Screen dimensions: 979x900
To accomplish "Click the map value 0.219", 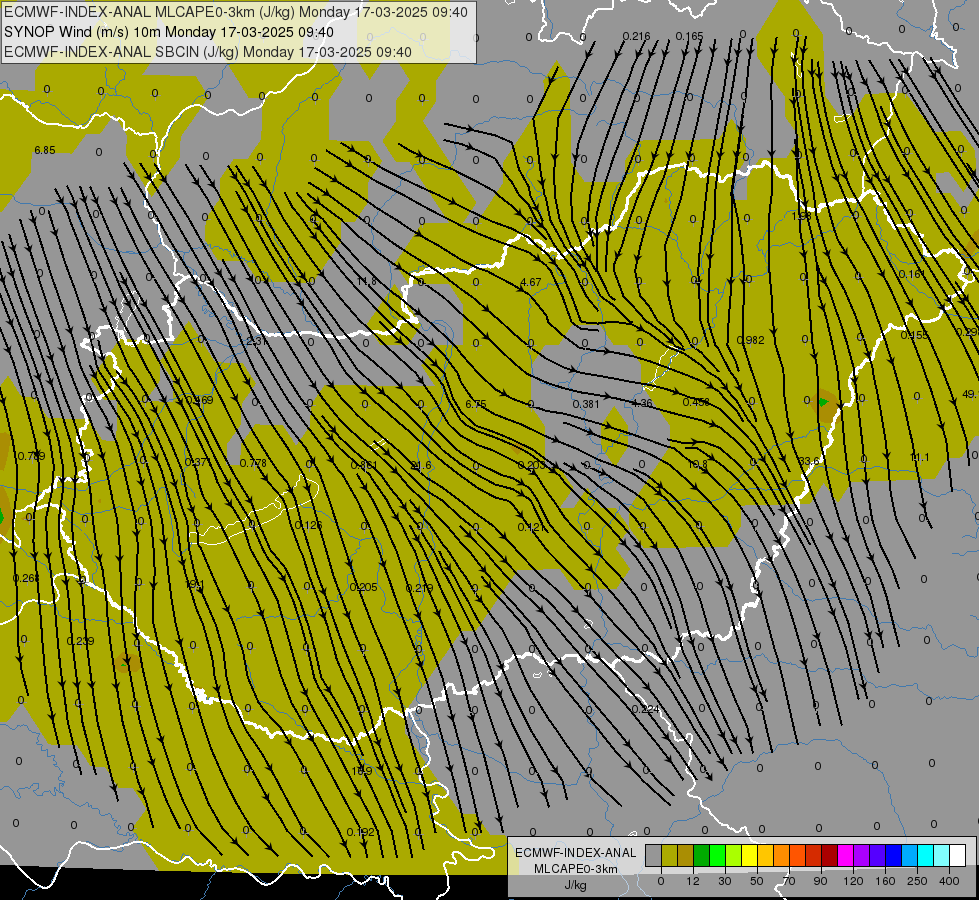I will 420,588.
